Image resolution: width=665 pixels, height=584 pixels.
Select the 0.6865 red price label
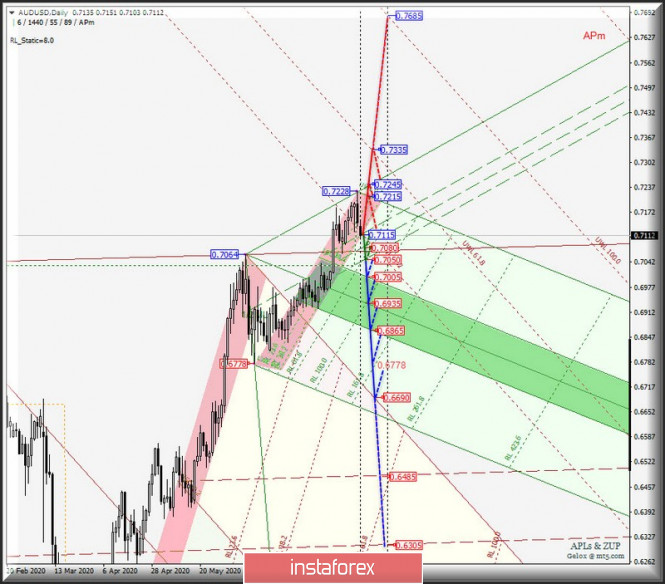point(391,330)
